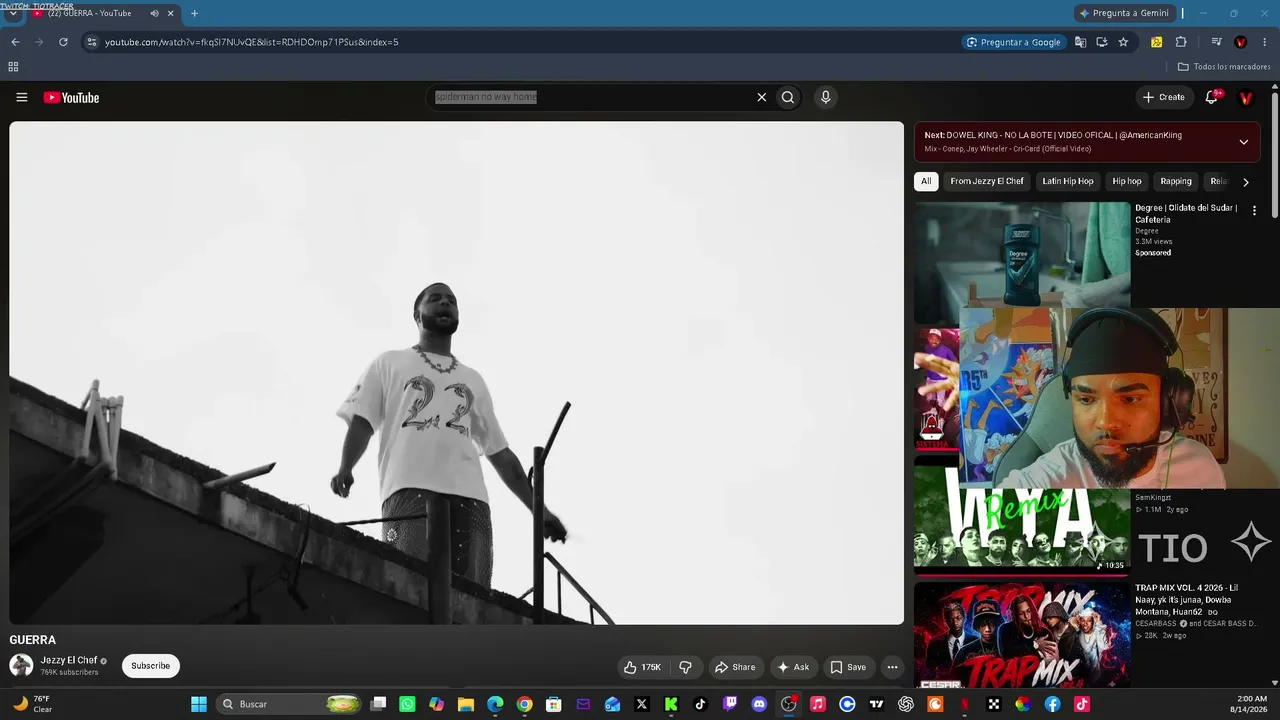The image size is (1280, 720).
Task: Click Preguntar a Google lens button
Action: click(x=1014, y=42)
